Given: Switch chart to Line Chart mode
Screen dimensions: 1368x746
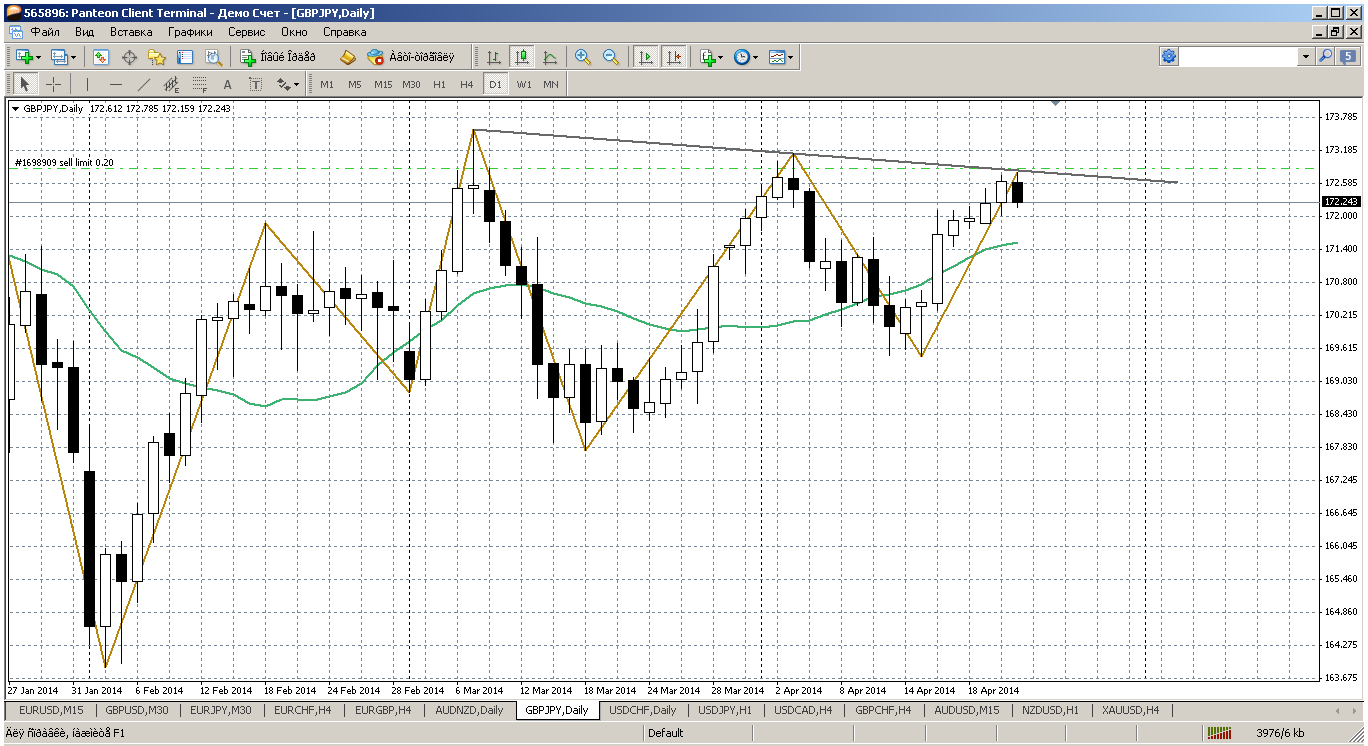Looking at the screenshot, I should [x=549, y=57].
